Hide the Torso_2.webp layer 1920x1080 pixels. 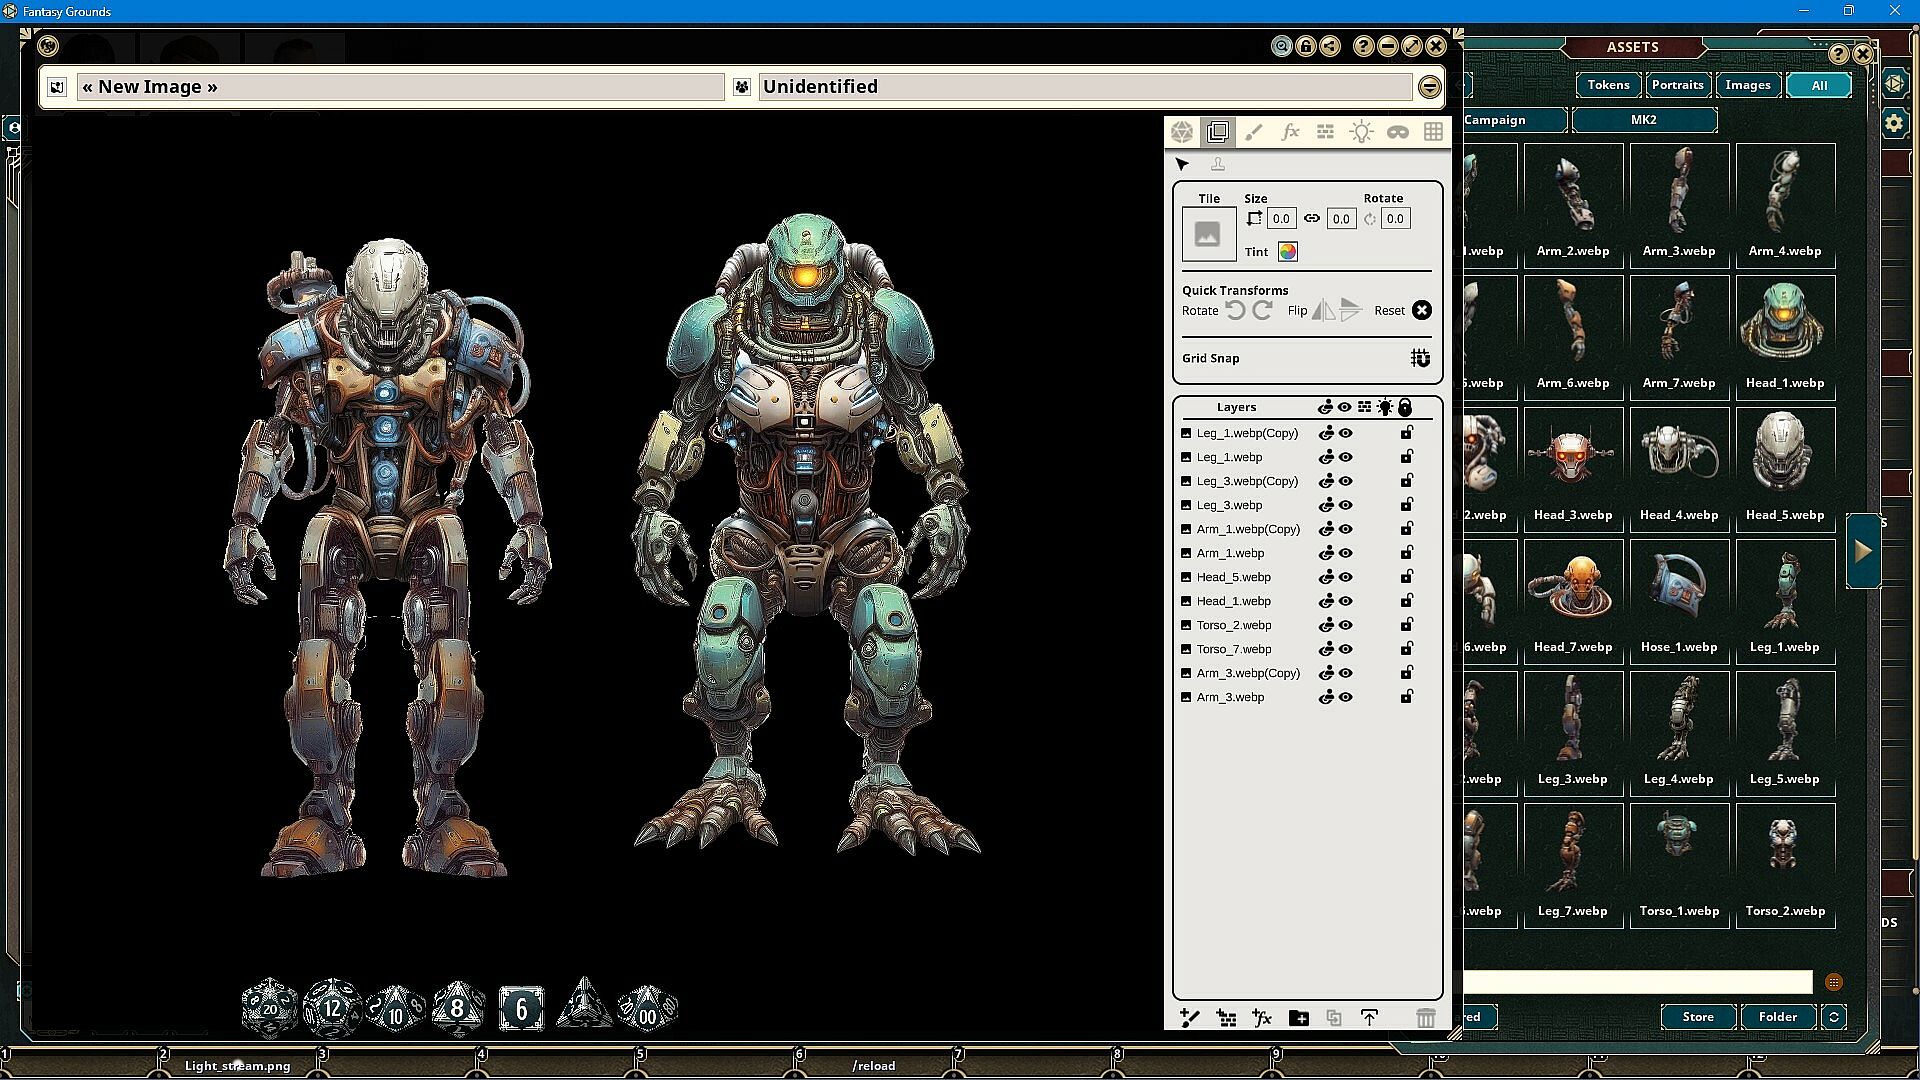pyautogui.click(x=1346, y=625)
